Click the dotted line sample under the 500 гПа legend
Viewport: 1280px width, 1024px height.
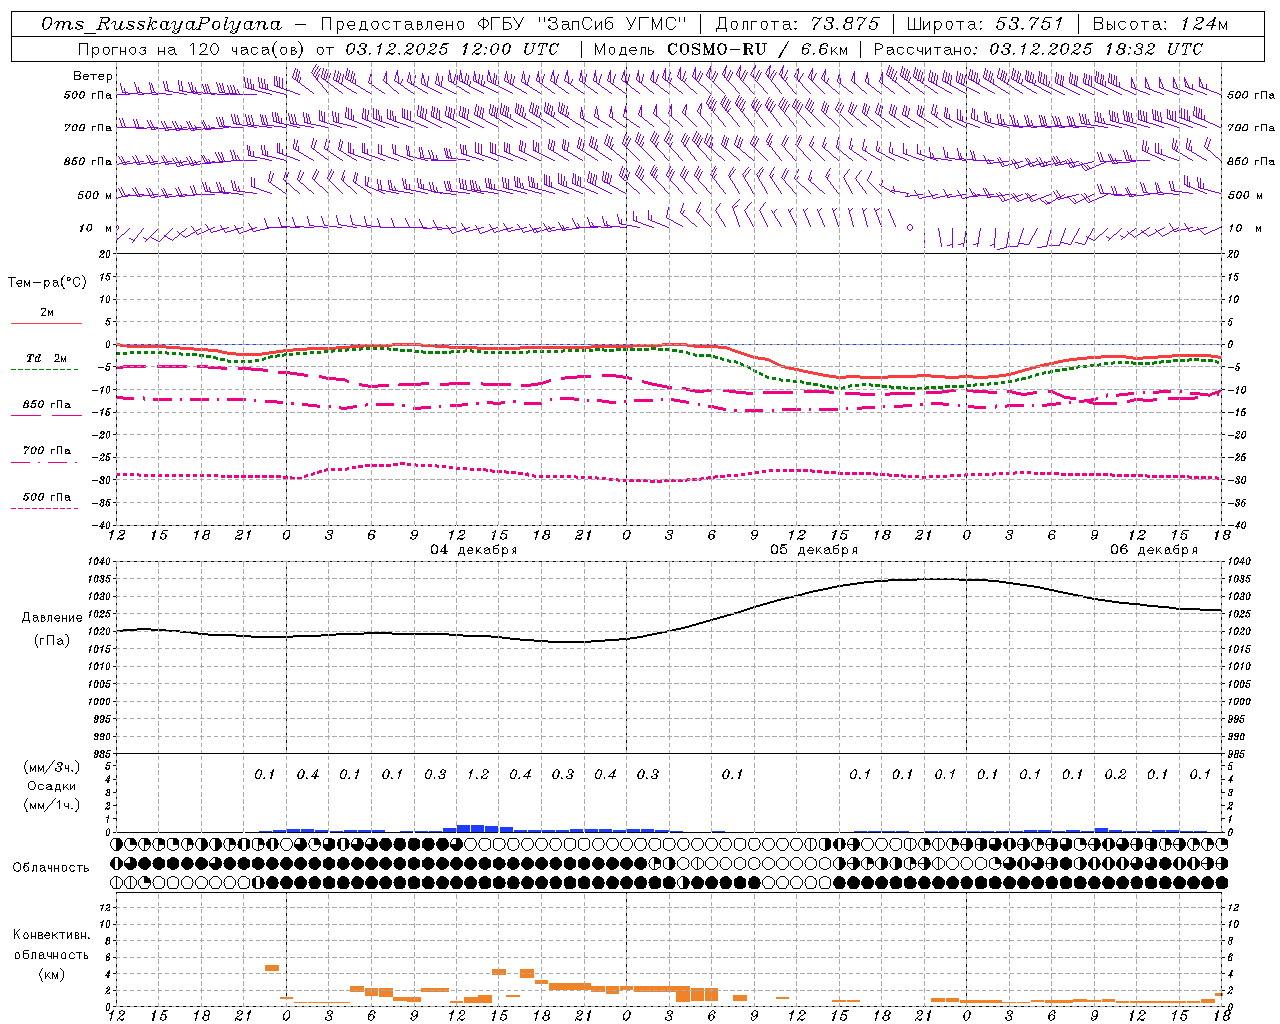45,508
